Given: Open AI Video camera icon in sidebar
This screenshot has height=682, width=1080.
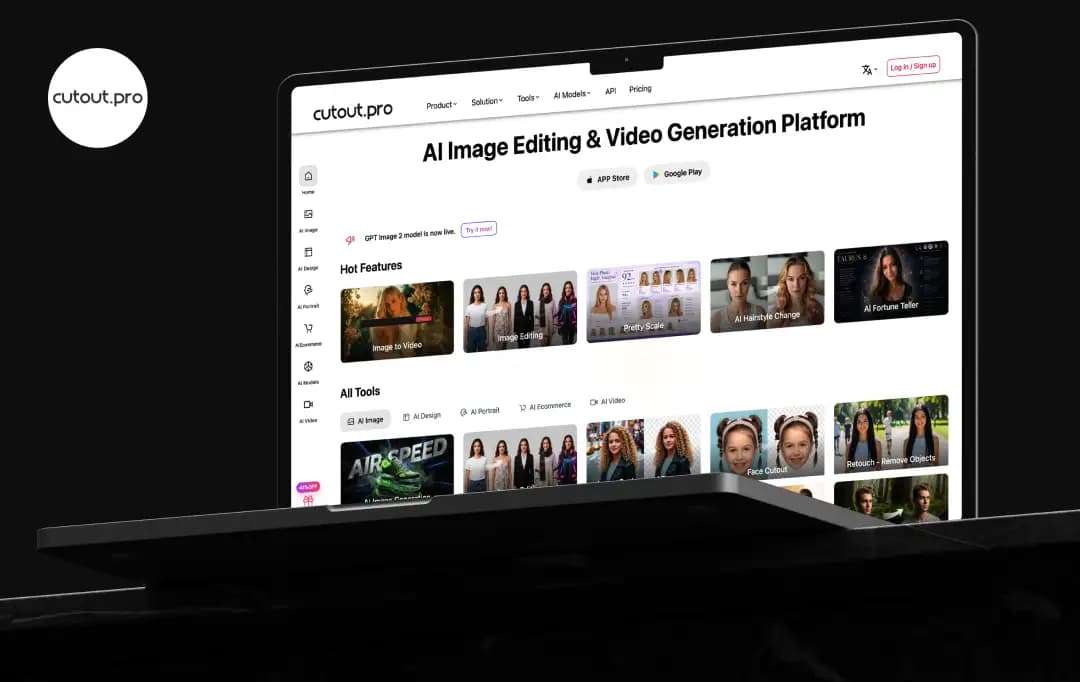Looking at the screenshot, I should point(308,404).
